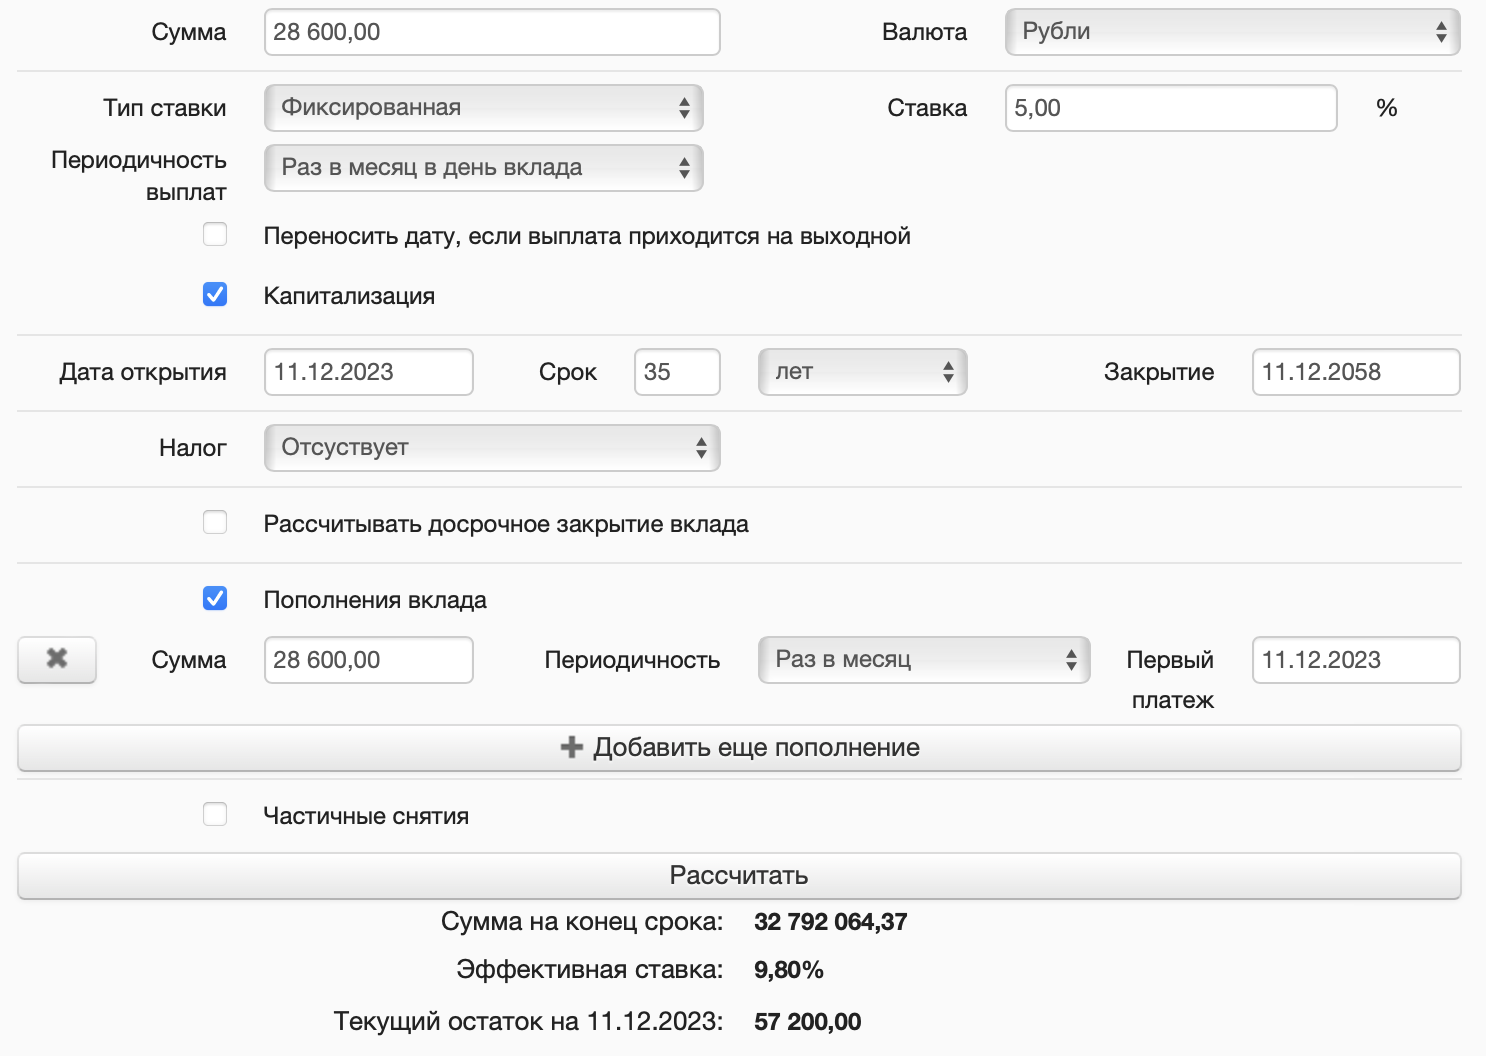Expand the Периодичность выплат dropdown
The width and height of the screenshot is (1486, 1056).
484,168
